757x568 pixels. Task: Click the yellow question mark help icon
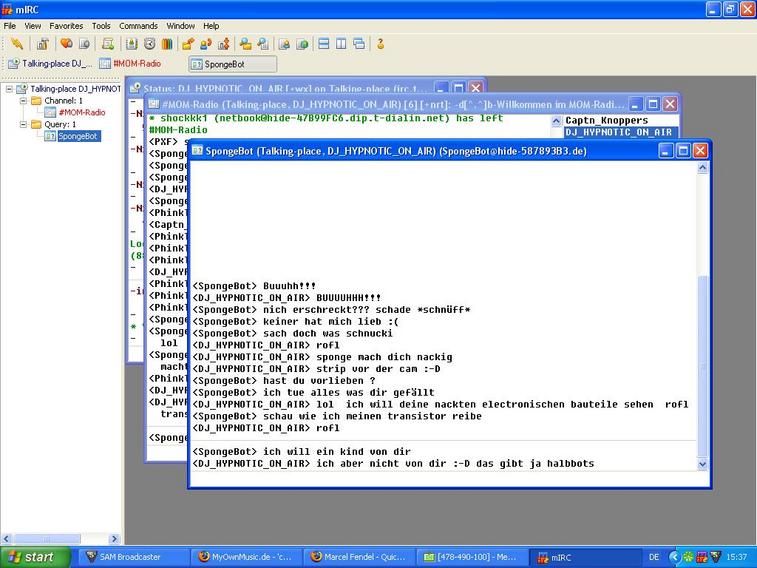[380, 44]
